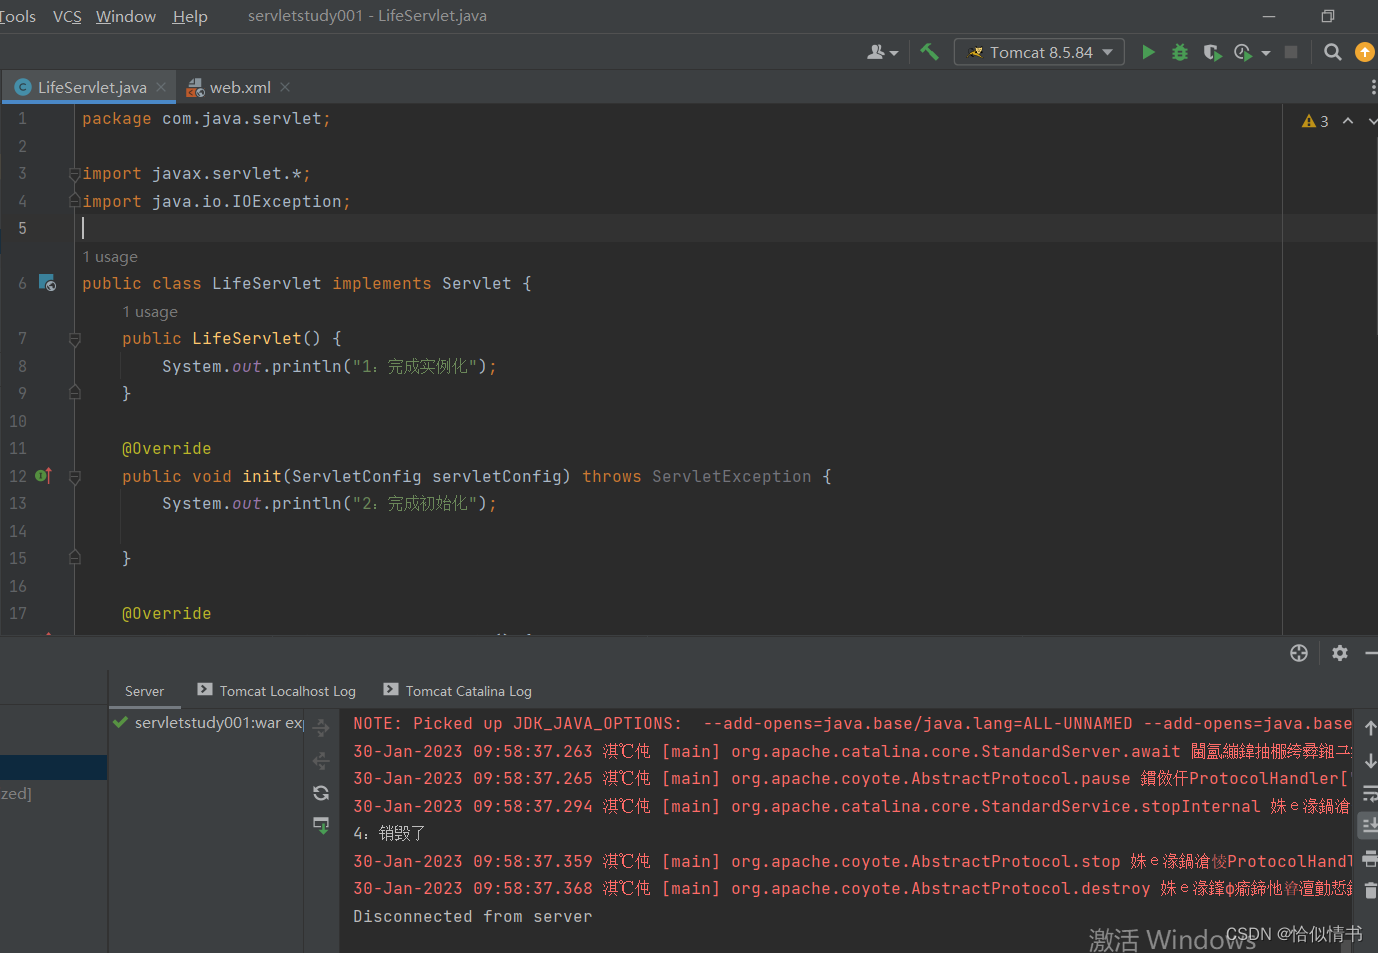
Task: Click the class gutter icon on line 6
Action: pyautogui.click(x=47, y=283)
